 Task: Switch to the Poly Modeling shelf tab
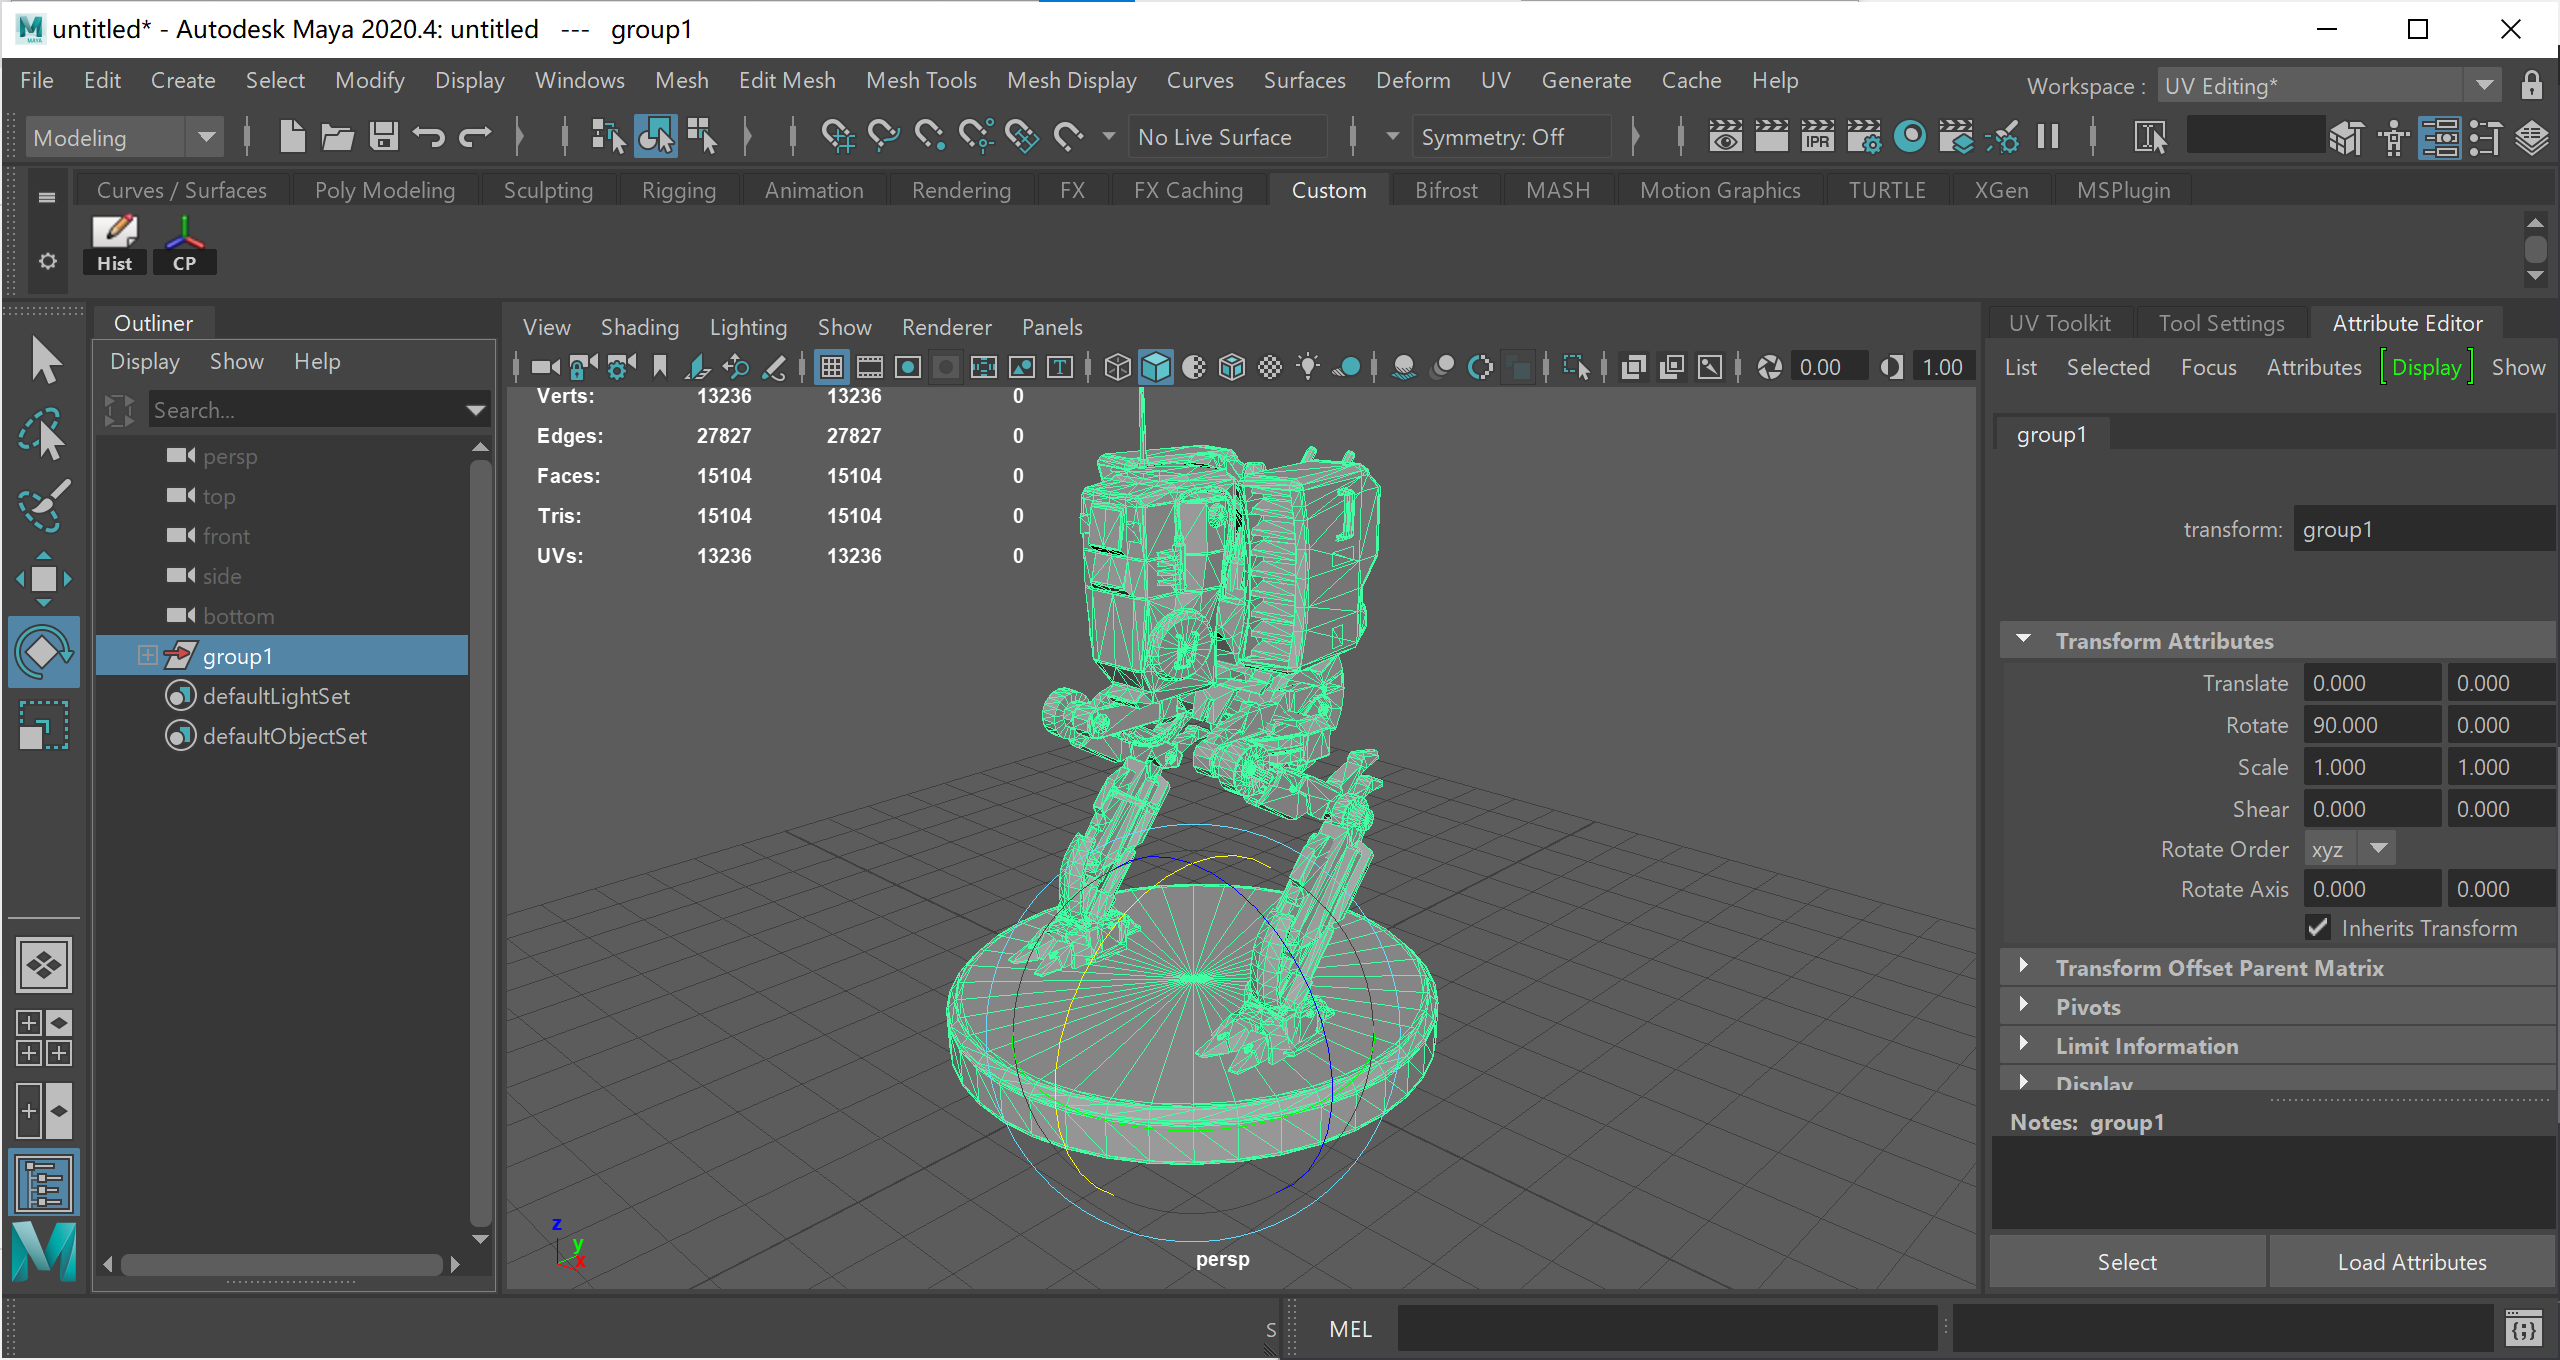coord(384,190)
